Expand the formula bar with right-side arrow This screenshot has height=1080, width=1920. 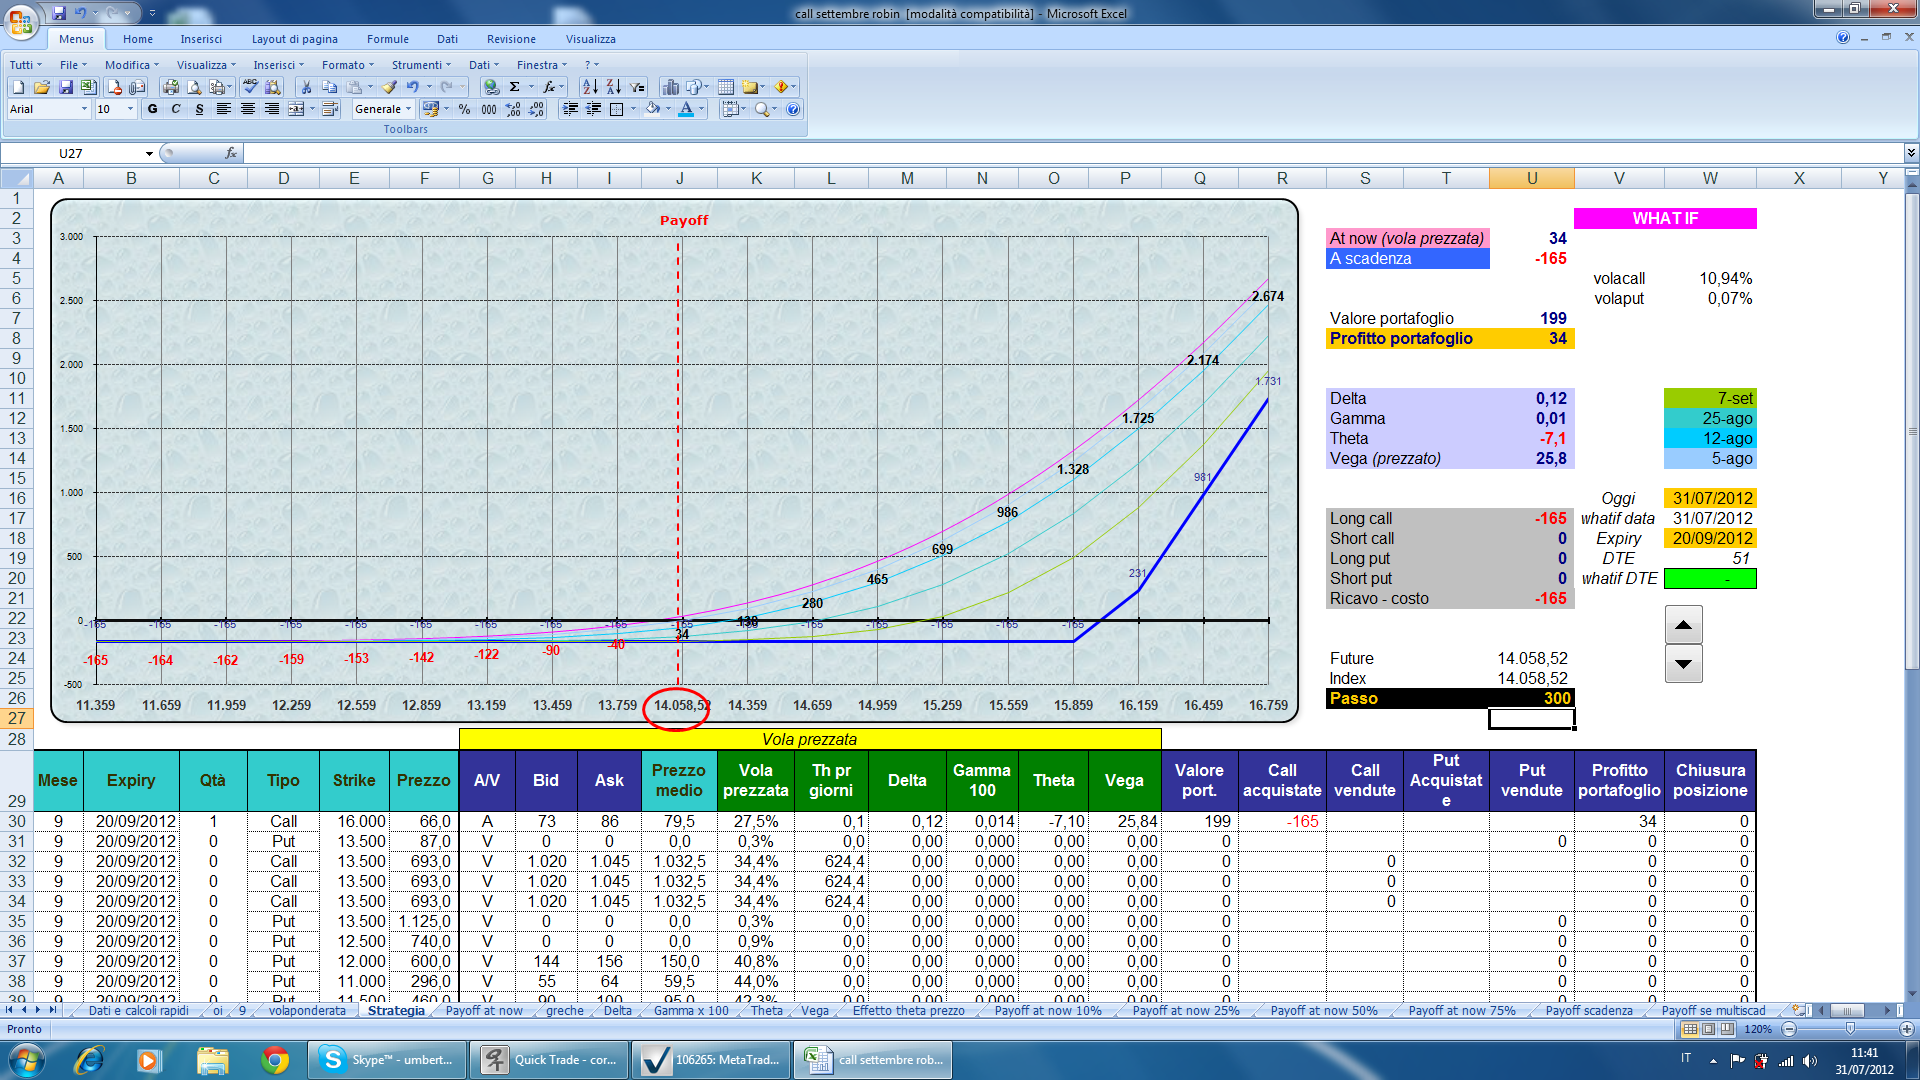(1911, 153)
